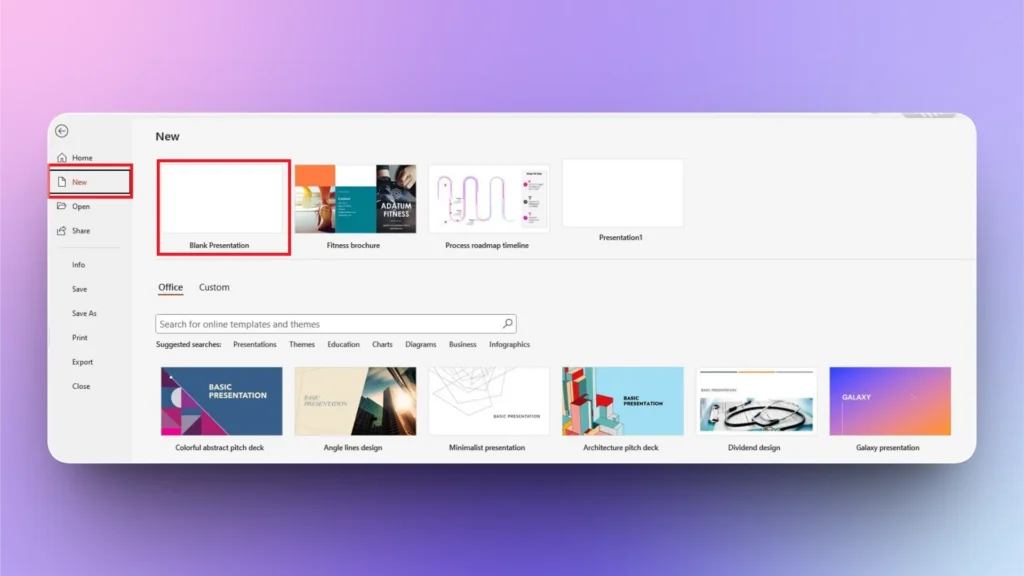
Task: Click the Presentations suggested search link
Action: click(255, 344)
